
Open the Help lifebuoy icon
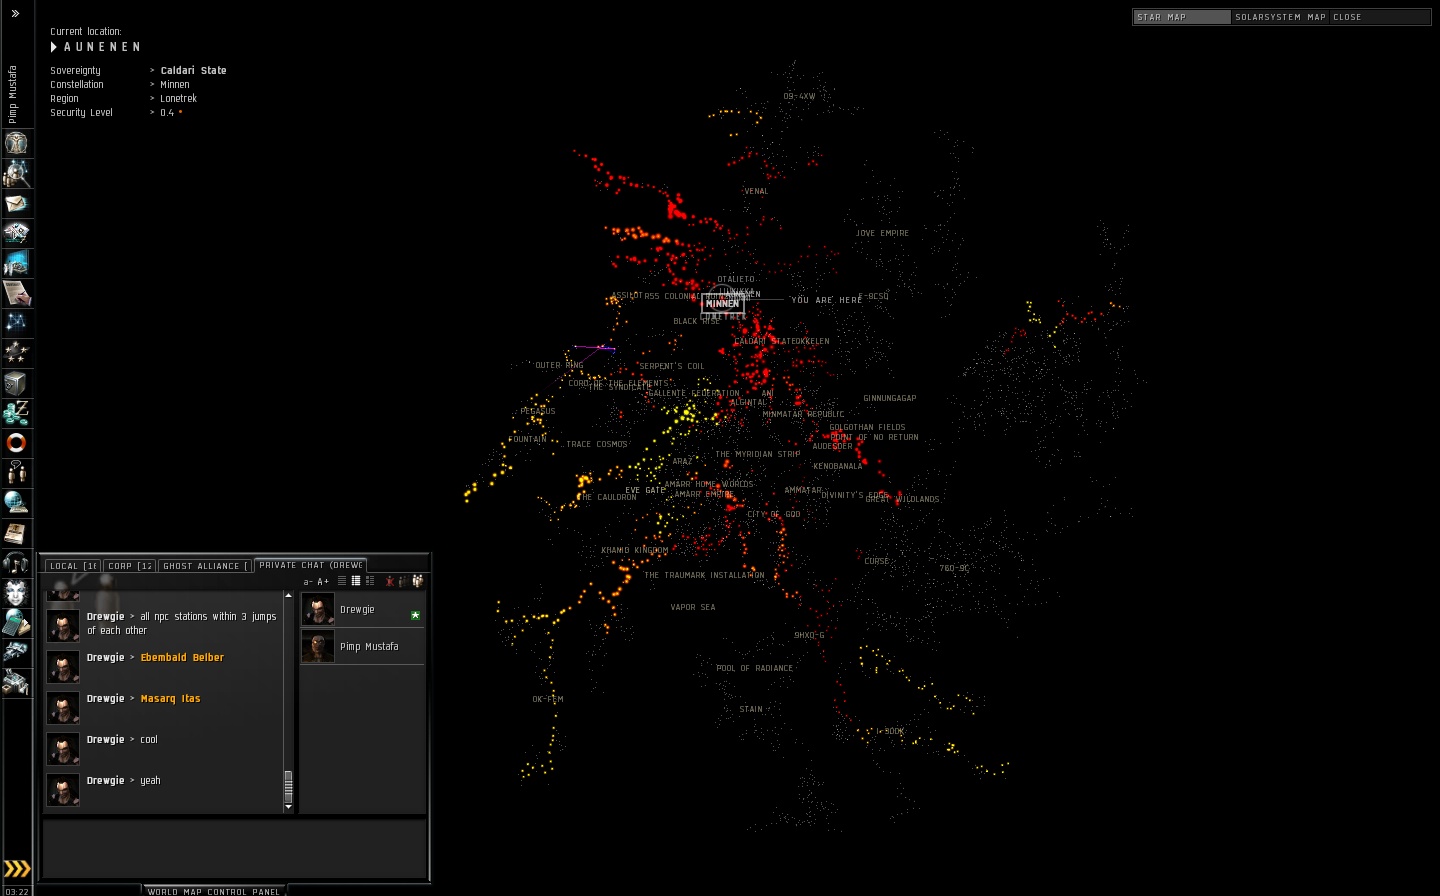(x=16, y=442)
